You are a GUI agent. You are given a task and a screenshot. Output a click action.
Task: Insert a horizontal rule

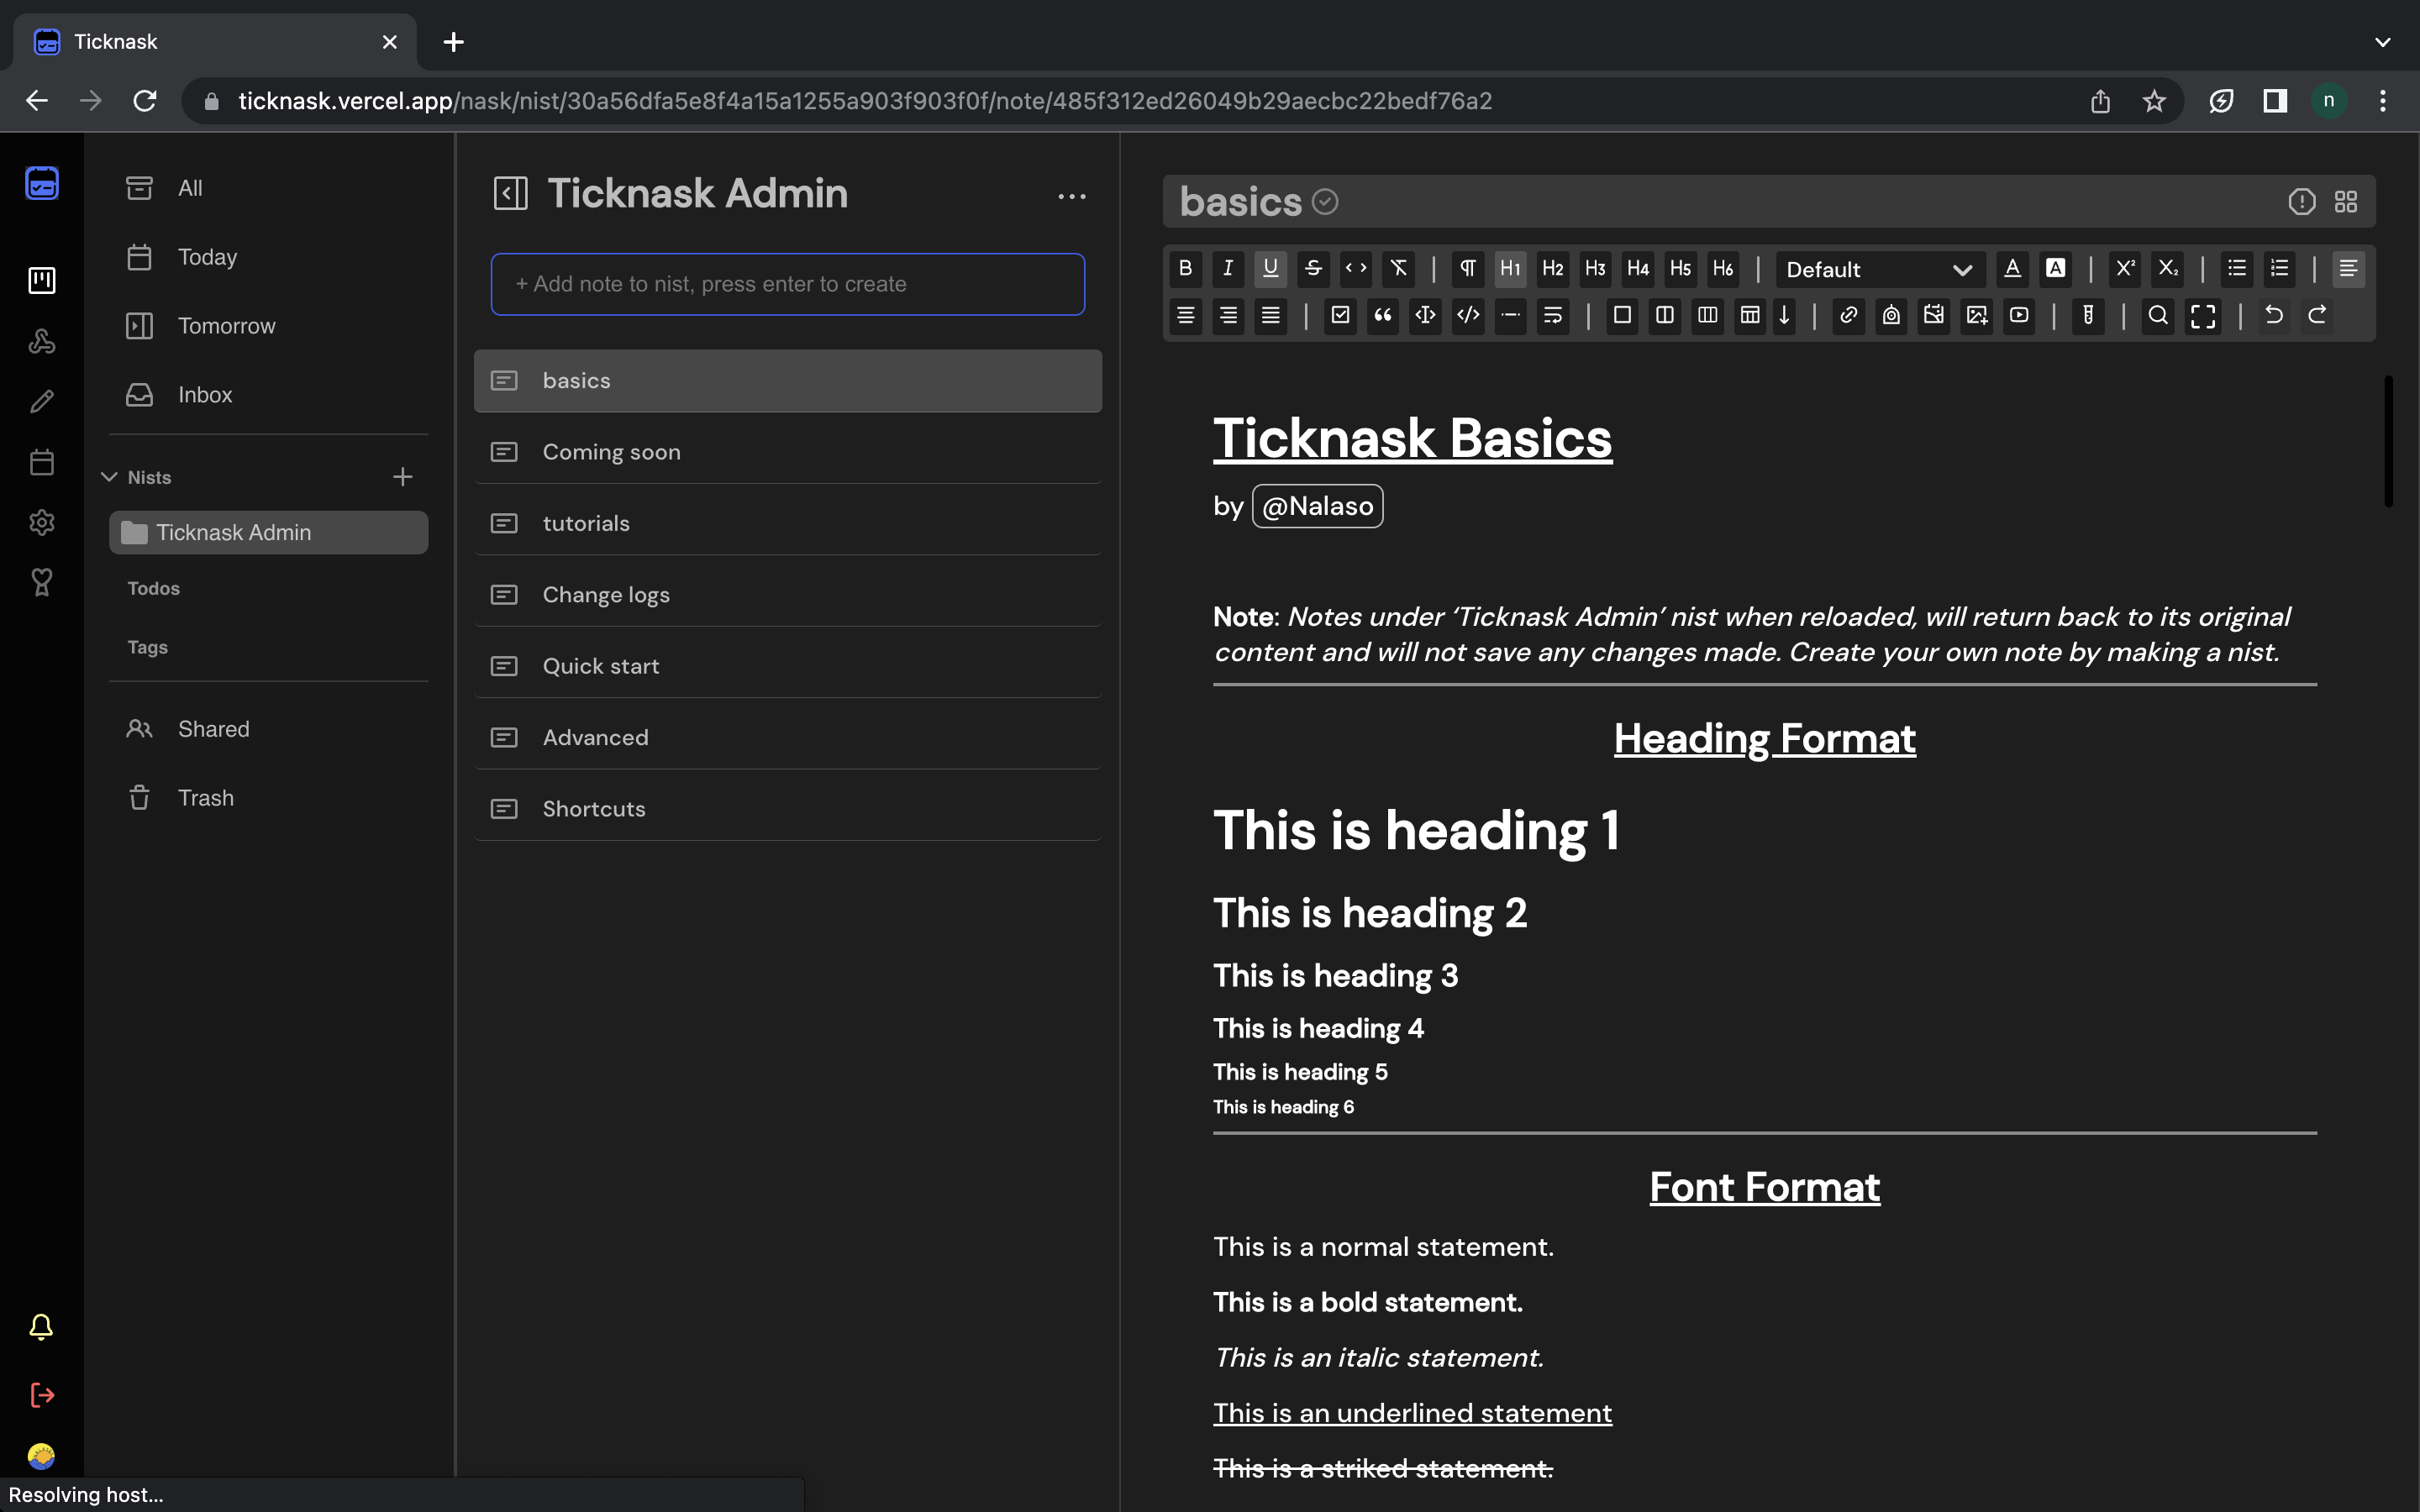click(x=1510, y=316)
